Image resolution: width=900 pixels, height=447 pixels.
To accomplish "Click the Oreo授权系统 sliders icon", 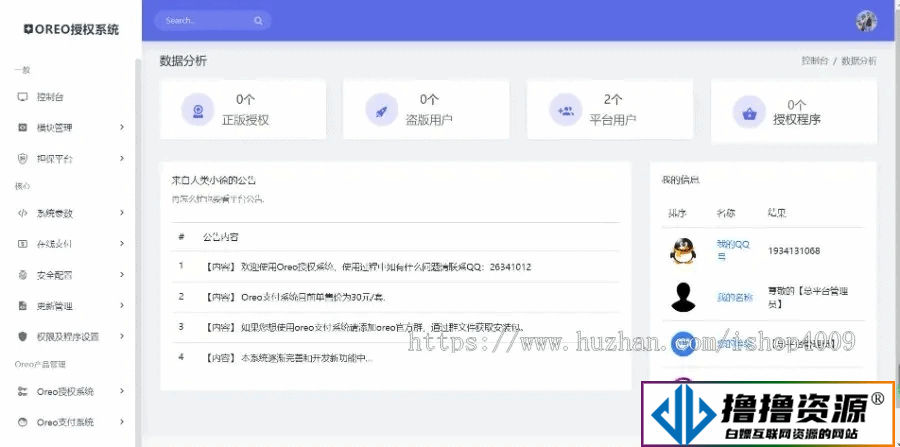I will [22, 391].
